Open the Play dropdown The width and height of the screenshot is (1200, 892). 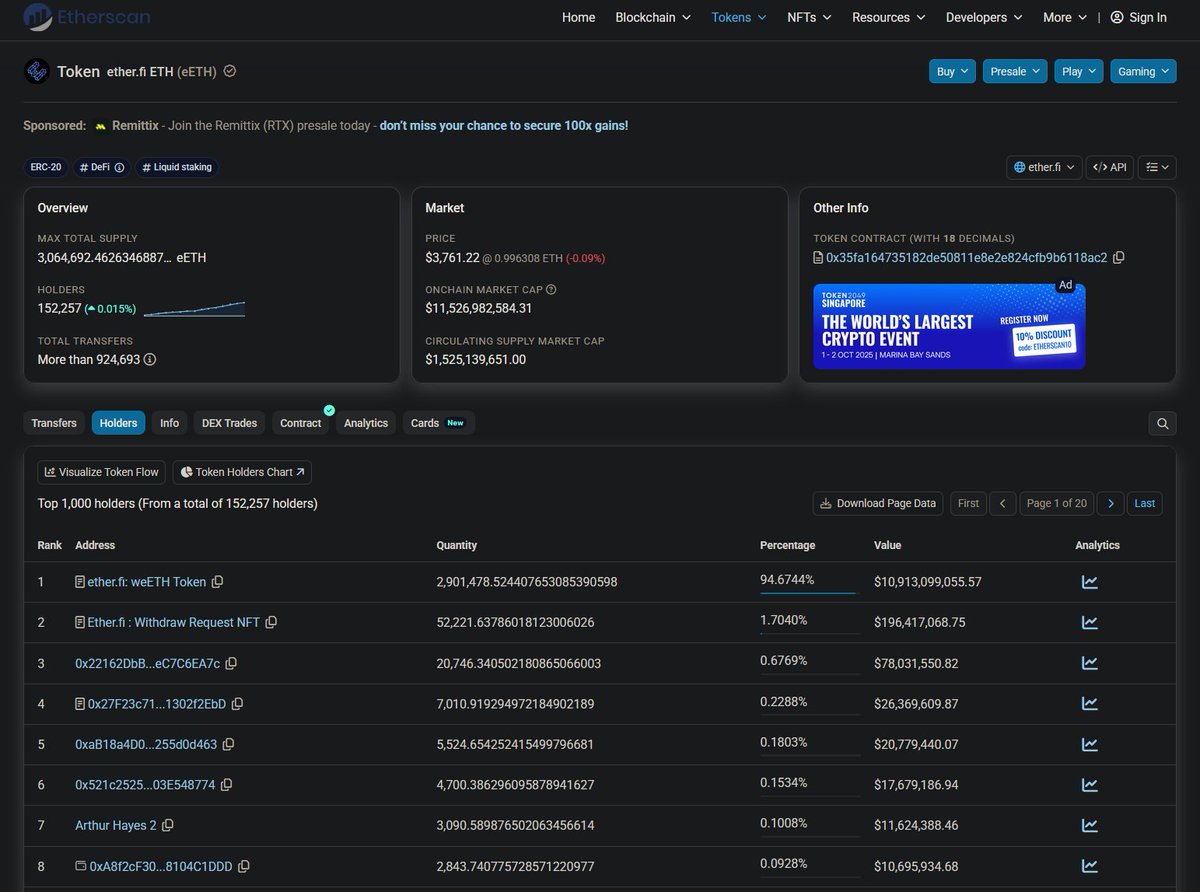[x=1079, y=72]
